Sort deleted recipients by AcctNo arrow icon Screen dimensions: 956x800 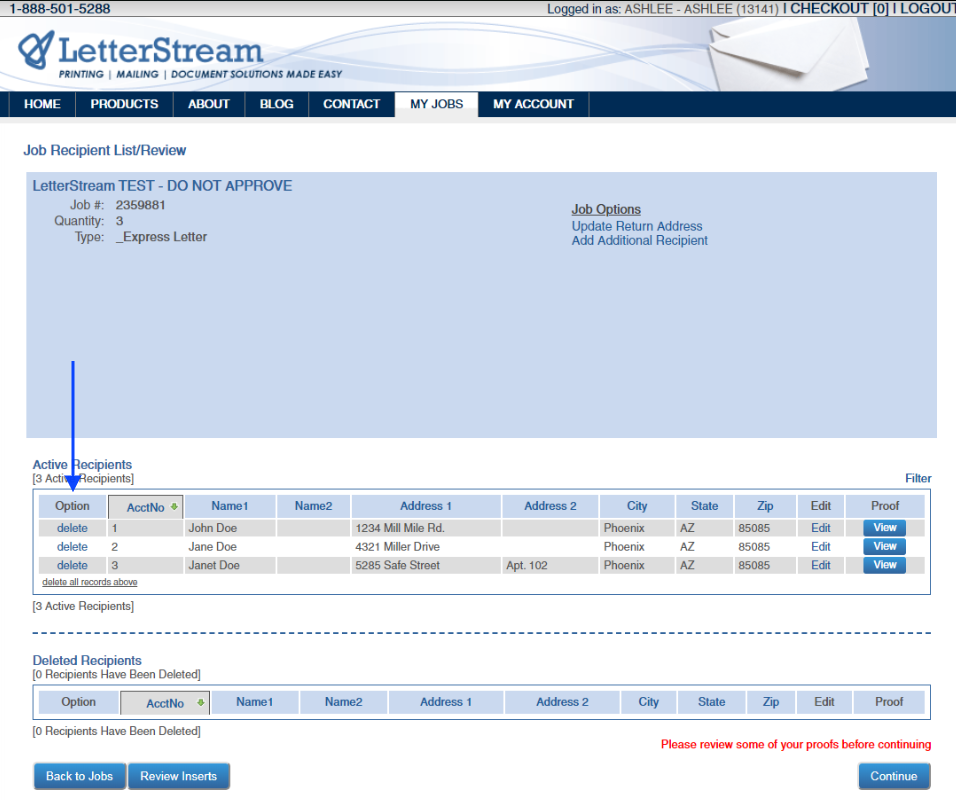200,703
